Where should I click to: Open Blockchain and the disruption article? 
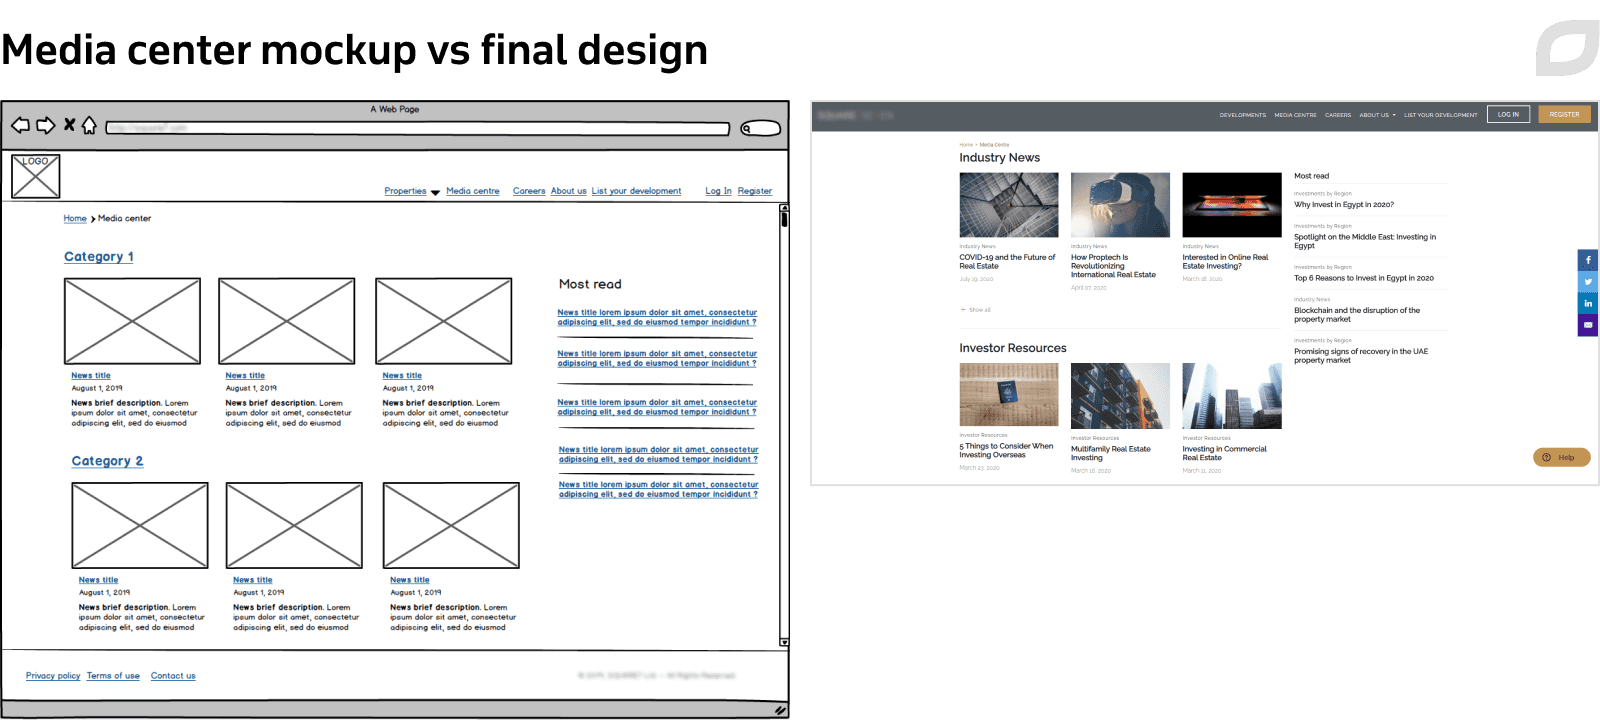[1357, 315]
